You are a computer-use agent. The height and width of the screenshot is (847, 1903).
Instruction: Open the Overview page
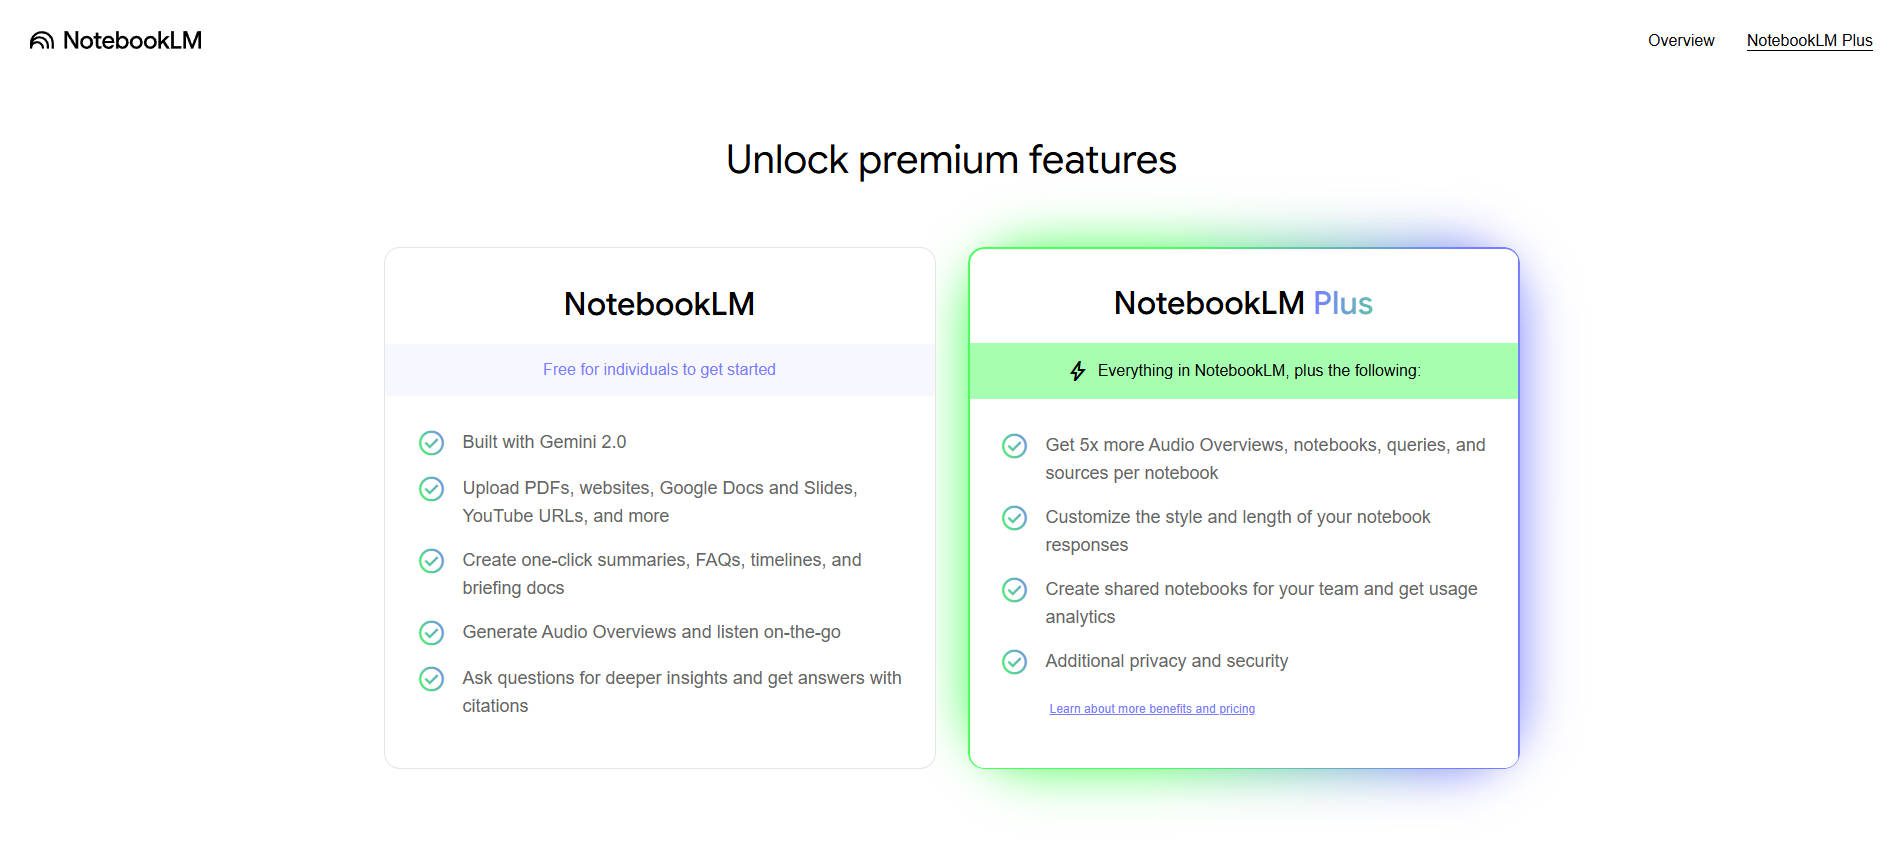[x=1680, y=41]
